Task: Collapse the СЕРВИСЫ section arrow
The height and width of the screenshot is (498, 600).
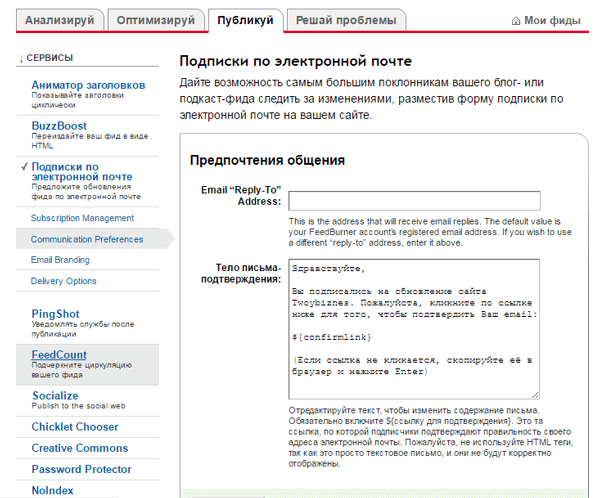Action: (21, 58)
